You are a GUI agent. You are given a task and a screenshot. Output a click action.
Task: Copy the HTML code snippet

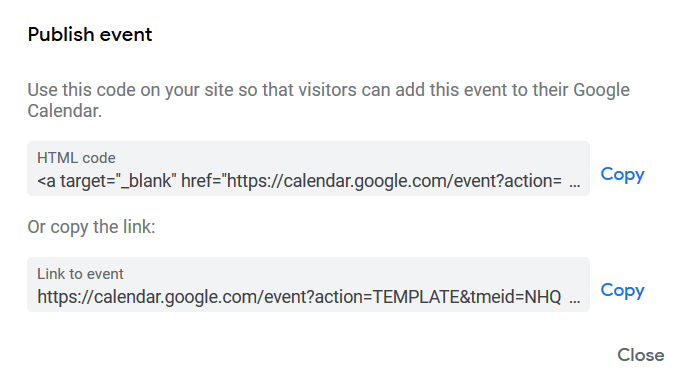pyautogui.click(x=622, y=174)
